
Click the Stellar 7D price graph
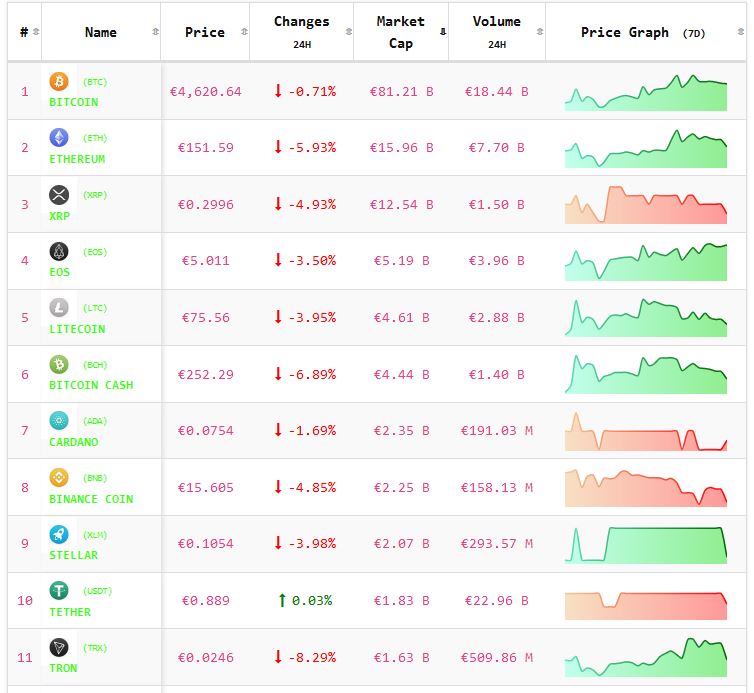coord(646,544)
